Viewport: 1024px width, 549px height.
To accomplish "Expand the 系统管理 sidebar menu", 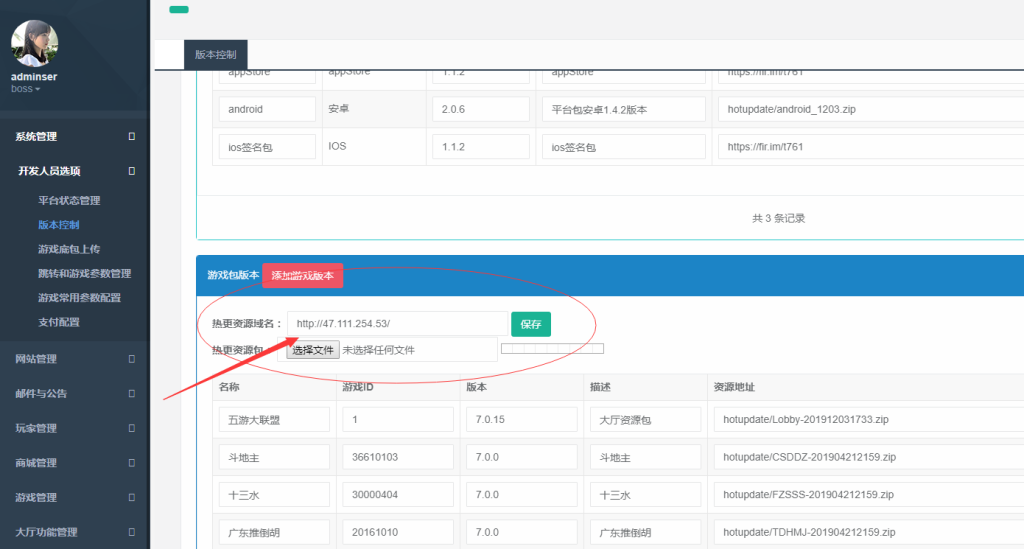I will [x=36, y=137].
